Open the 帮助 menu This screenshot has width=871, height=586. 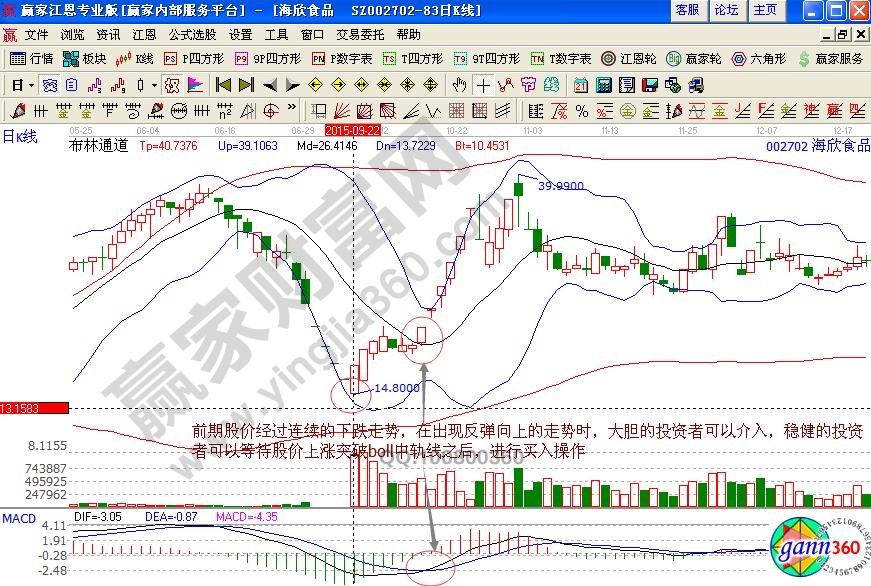click(x=408, y=34)
